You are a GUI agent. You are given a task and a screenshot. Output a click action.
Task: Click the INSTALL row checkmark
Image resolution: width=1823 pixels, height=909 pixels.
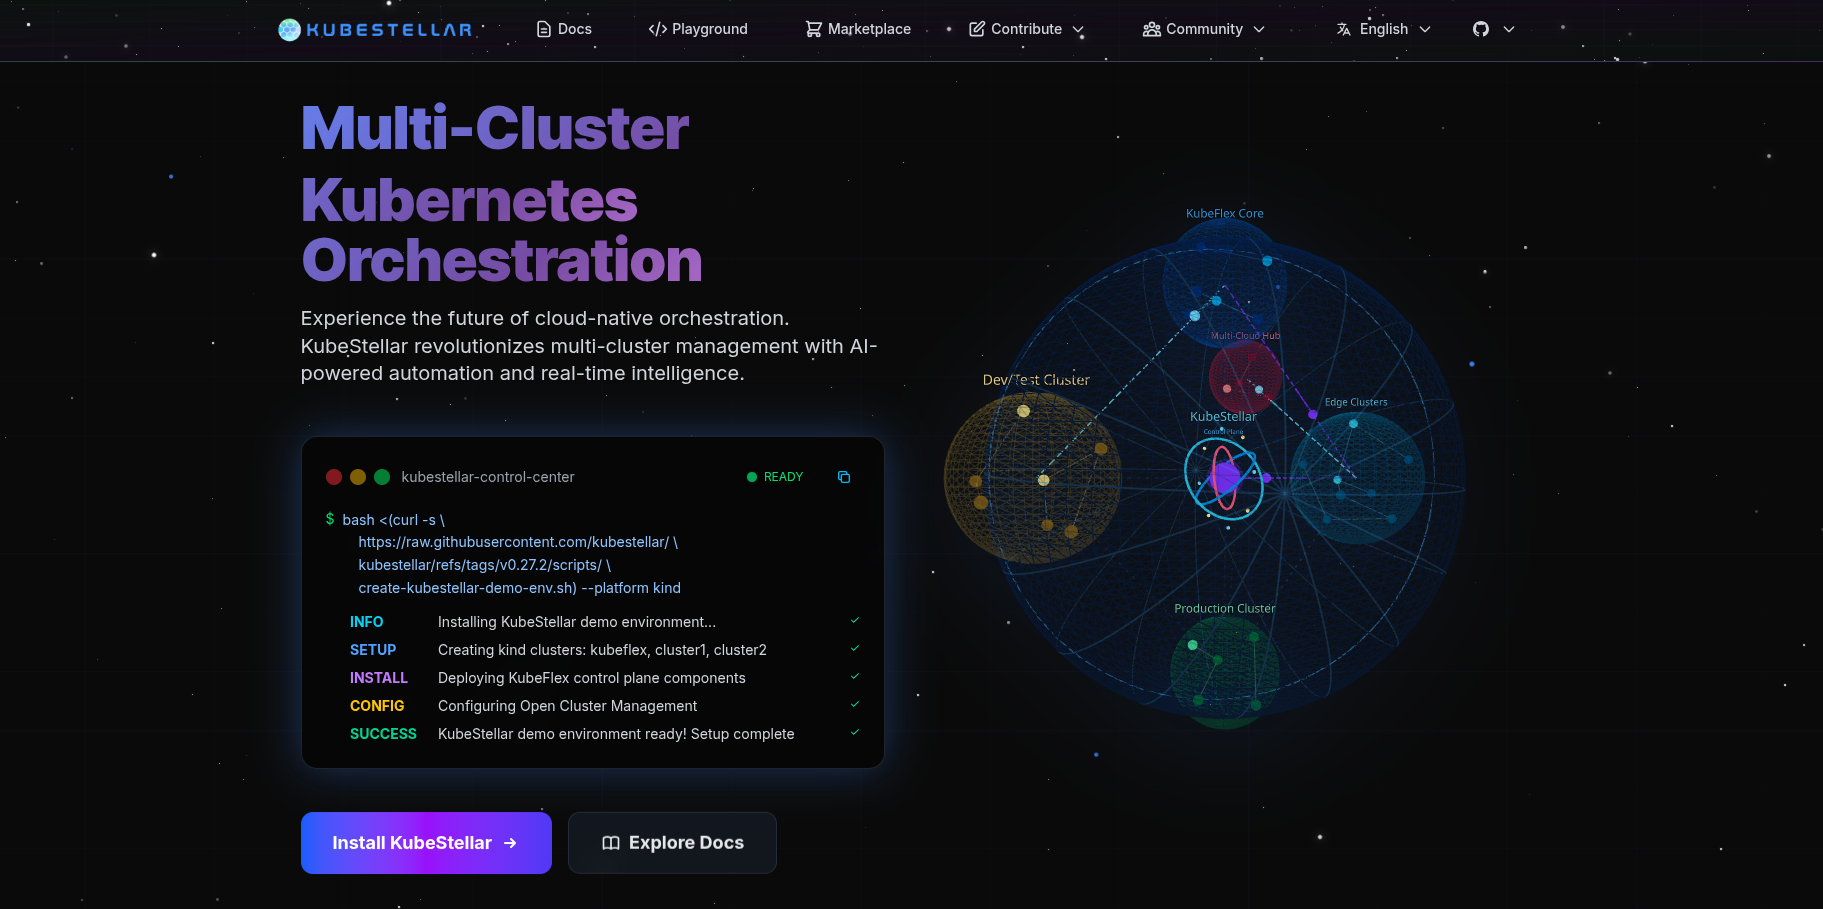tap(855, 677)
